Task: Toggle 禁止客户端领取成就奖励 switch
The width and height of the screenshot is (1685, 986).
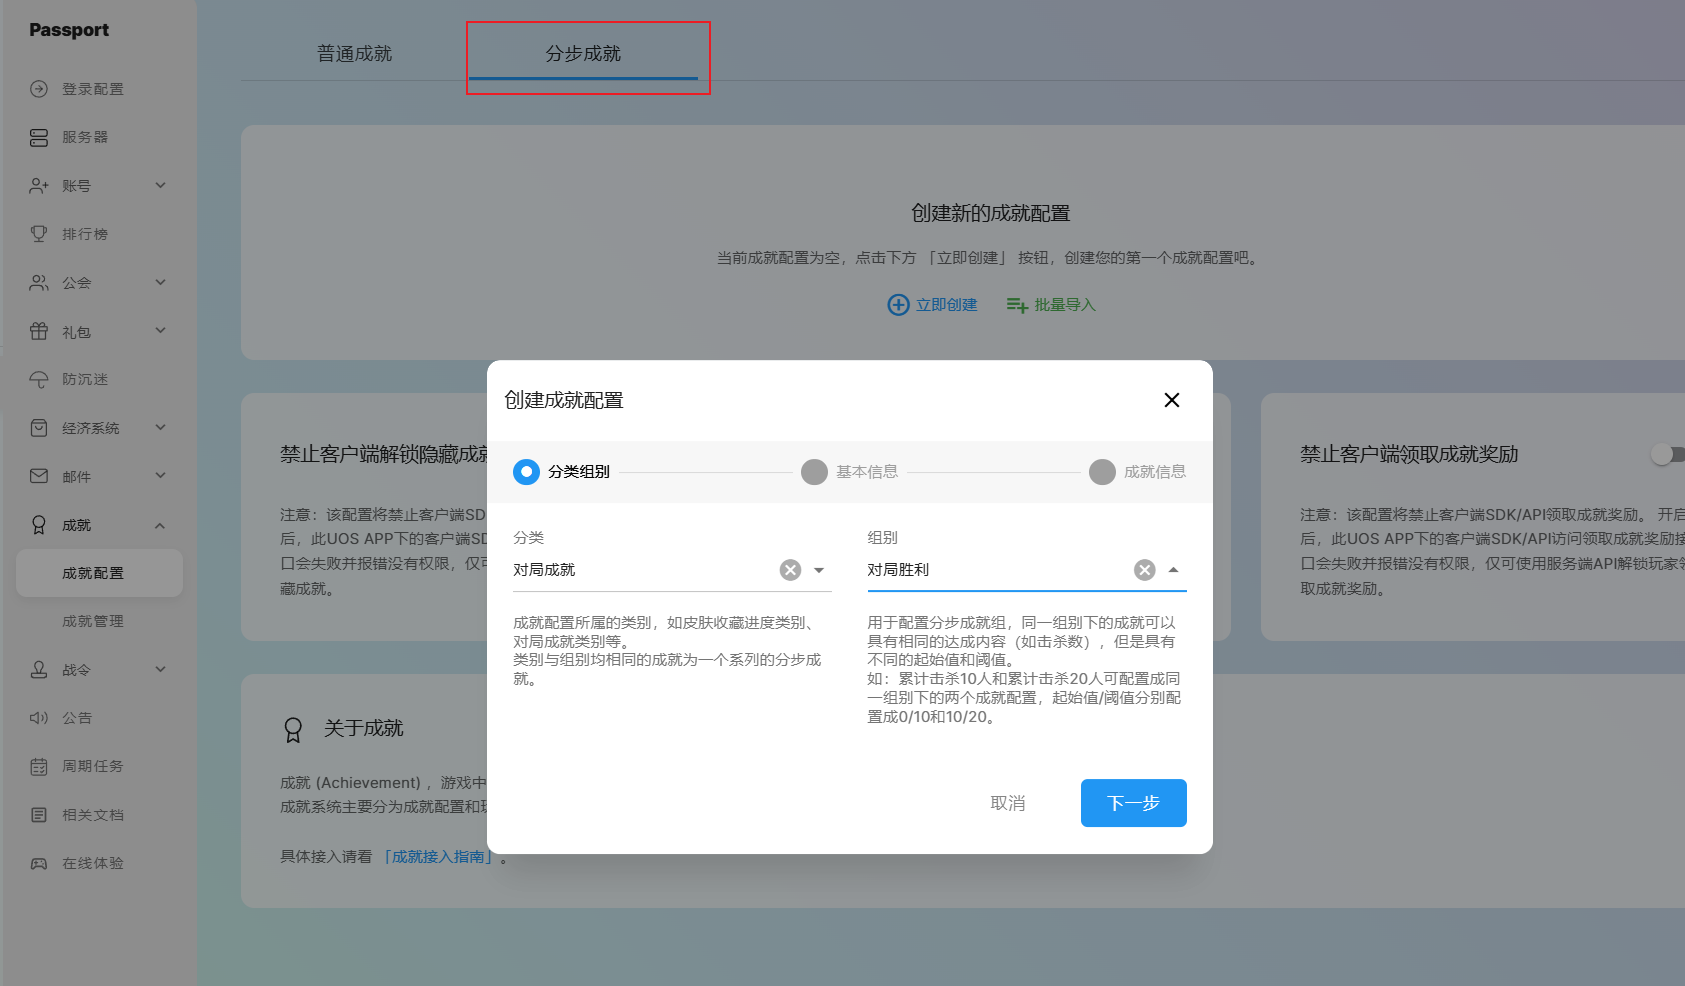Action: (1666, 455)
